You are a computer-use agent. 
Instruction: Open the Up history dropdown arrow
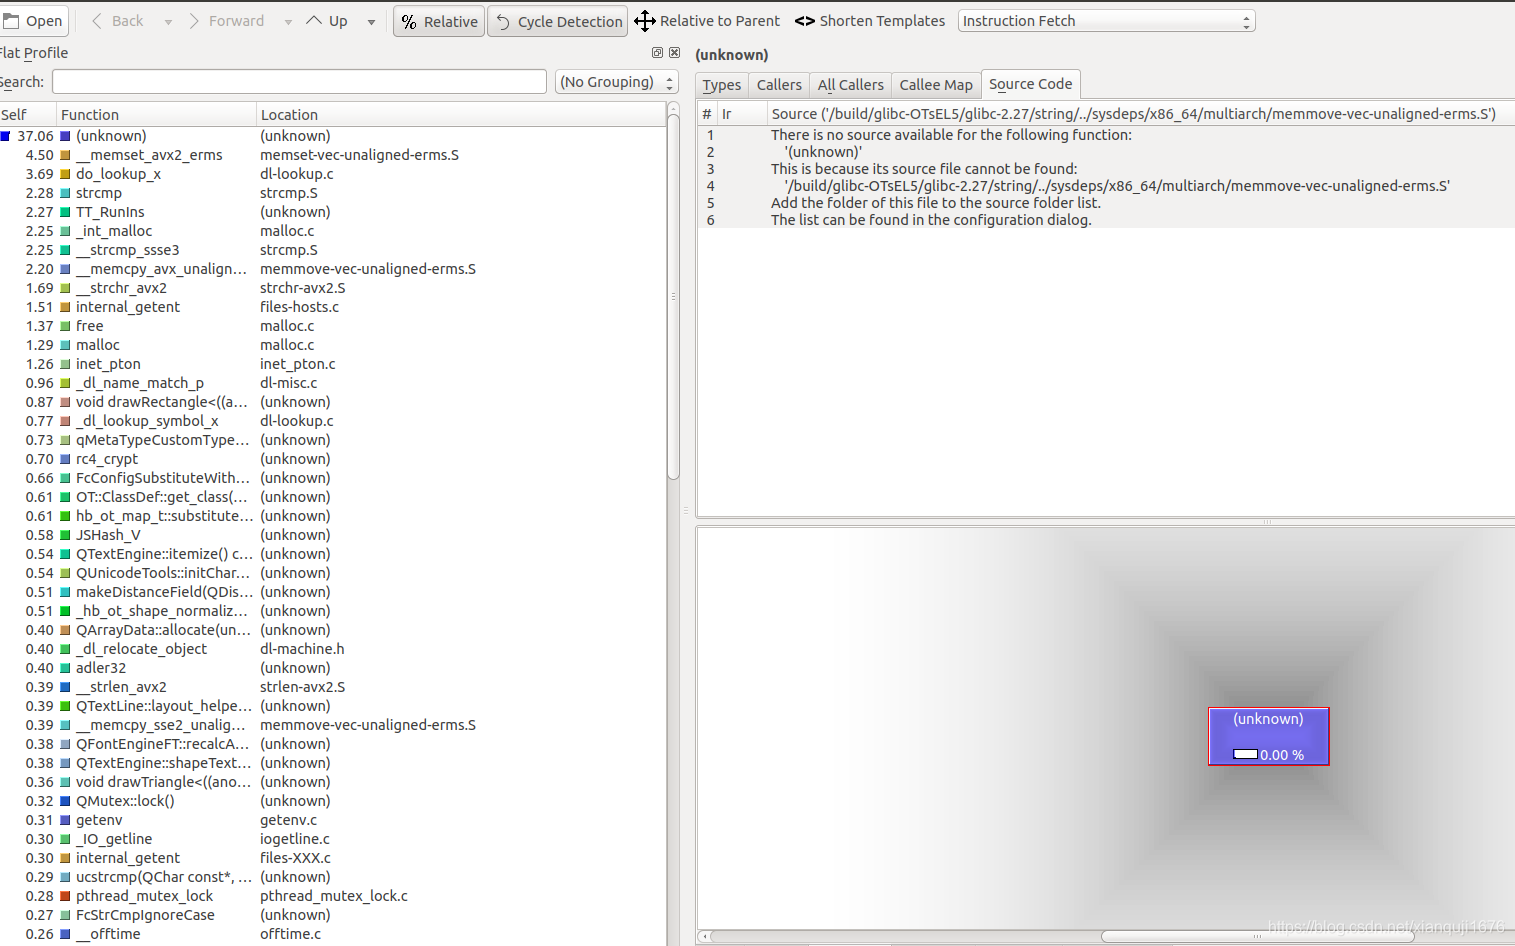tap(371, 22)
